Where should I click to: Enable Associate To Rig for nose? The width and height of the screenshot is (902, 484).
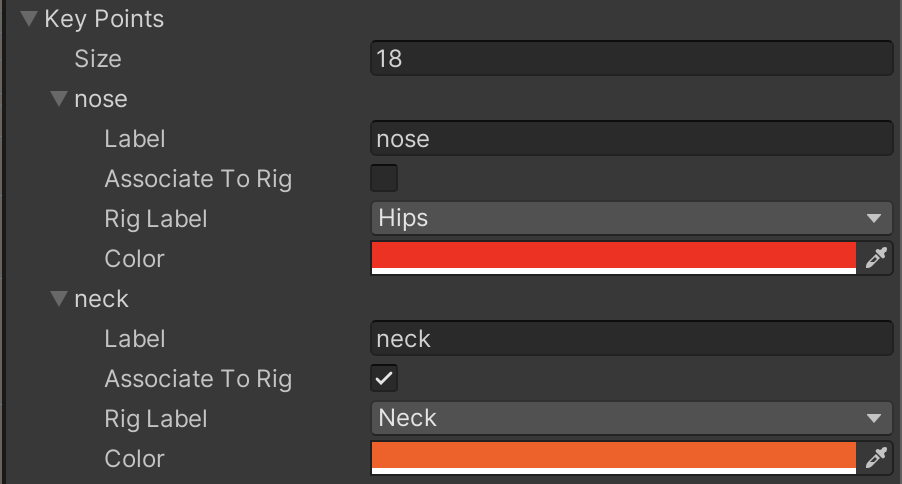pyautogui.click(x=384, y=179)
